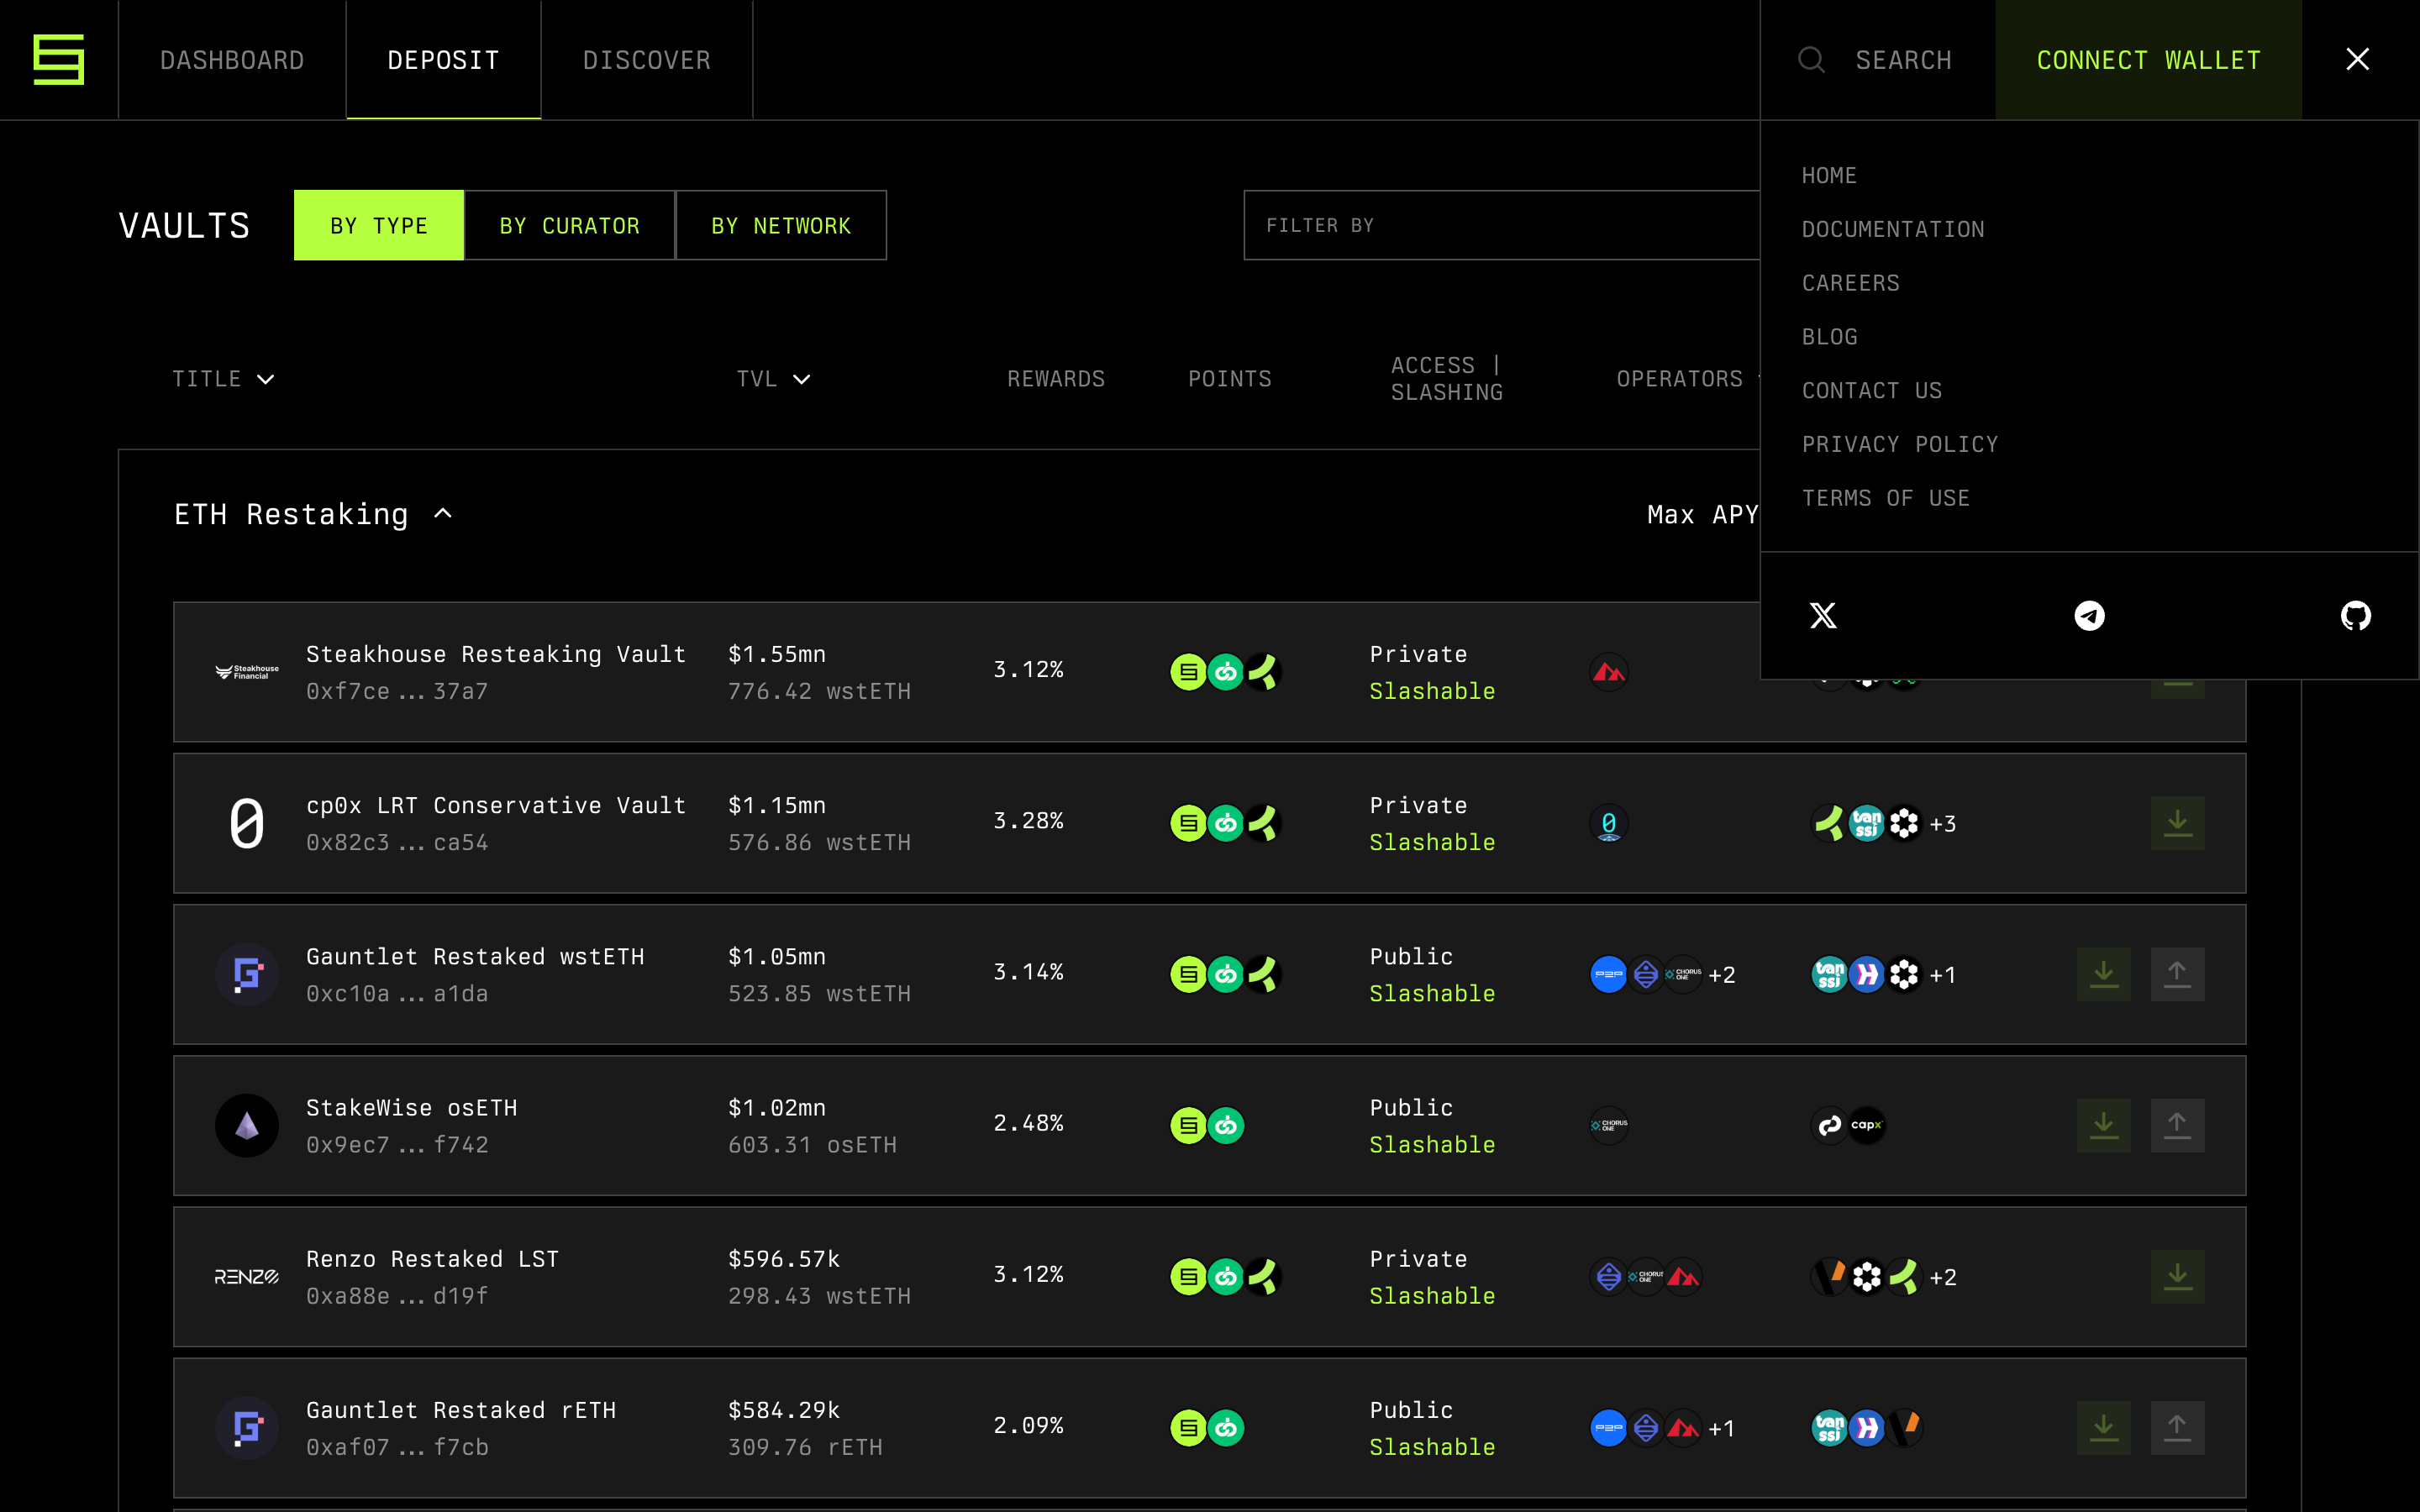Click deposit icon on cp0x LRT Conservative row
This screenshot has width=2420, height=1512.
pos(2178,823)
